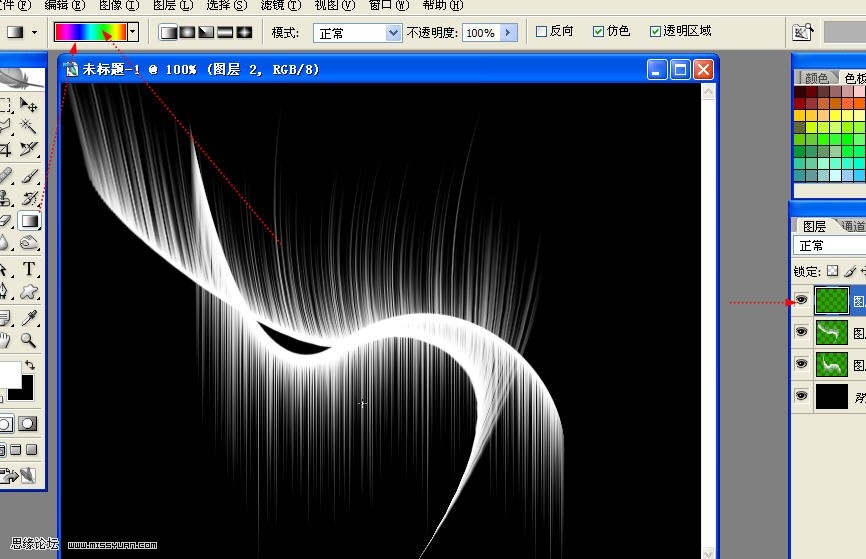Choose Radial Gradient style

(187, 32)
